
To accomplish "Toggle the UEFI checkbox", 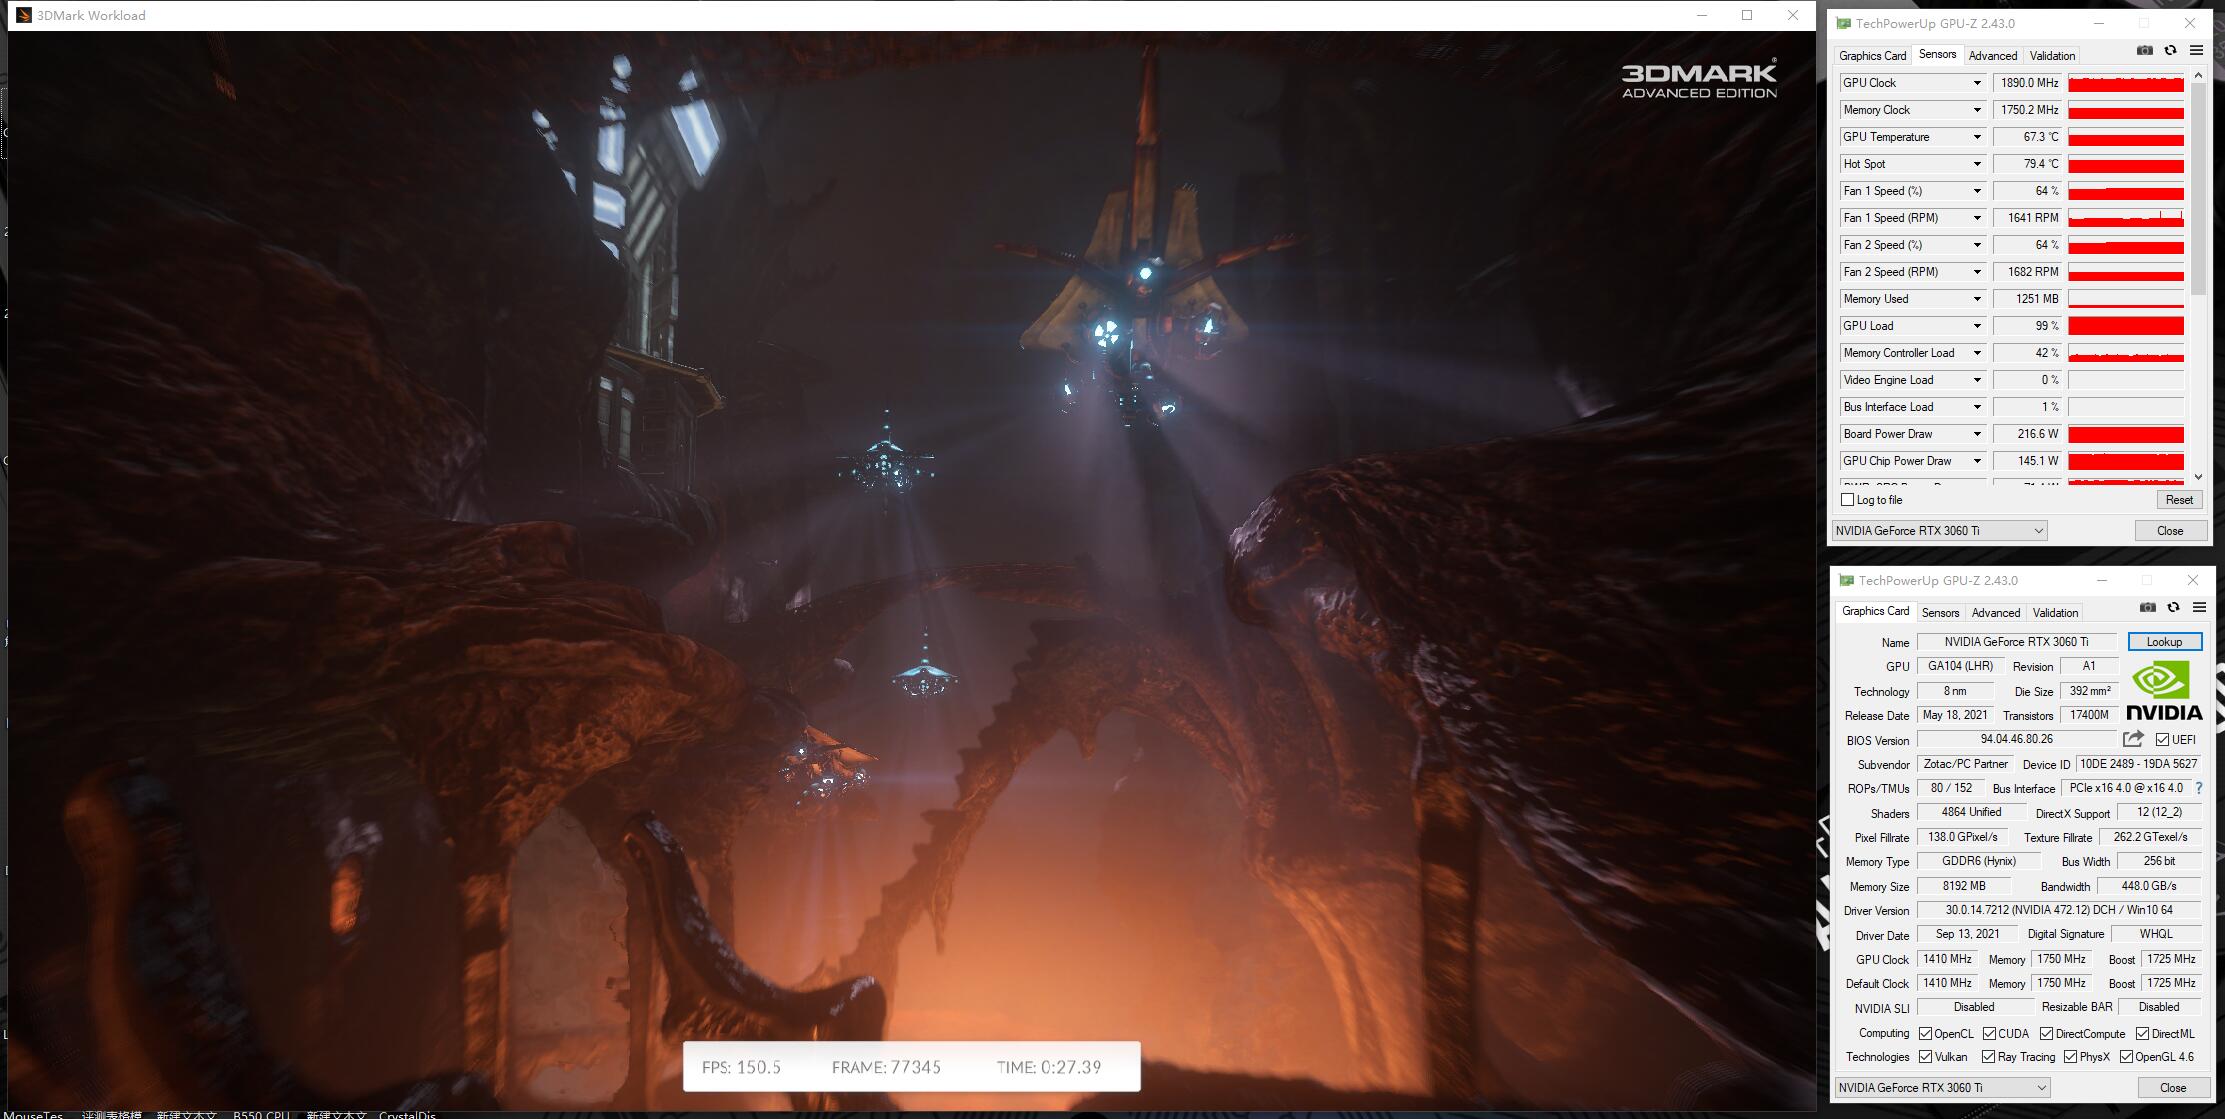I will click(2162, 740).
